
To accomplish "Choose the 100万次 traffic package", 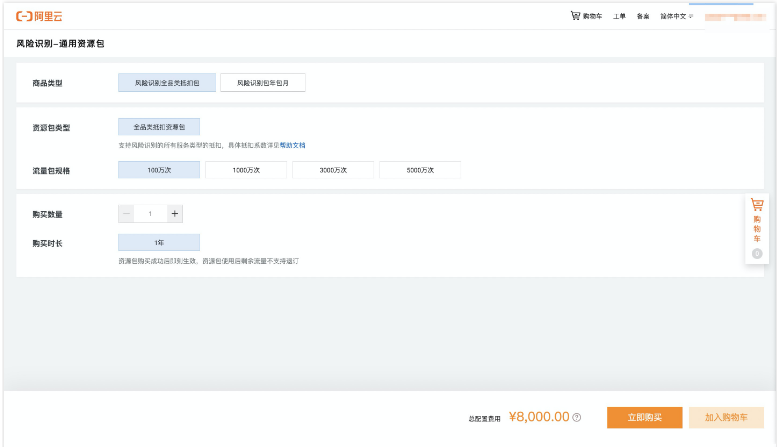I will pos(159,170).
